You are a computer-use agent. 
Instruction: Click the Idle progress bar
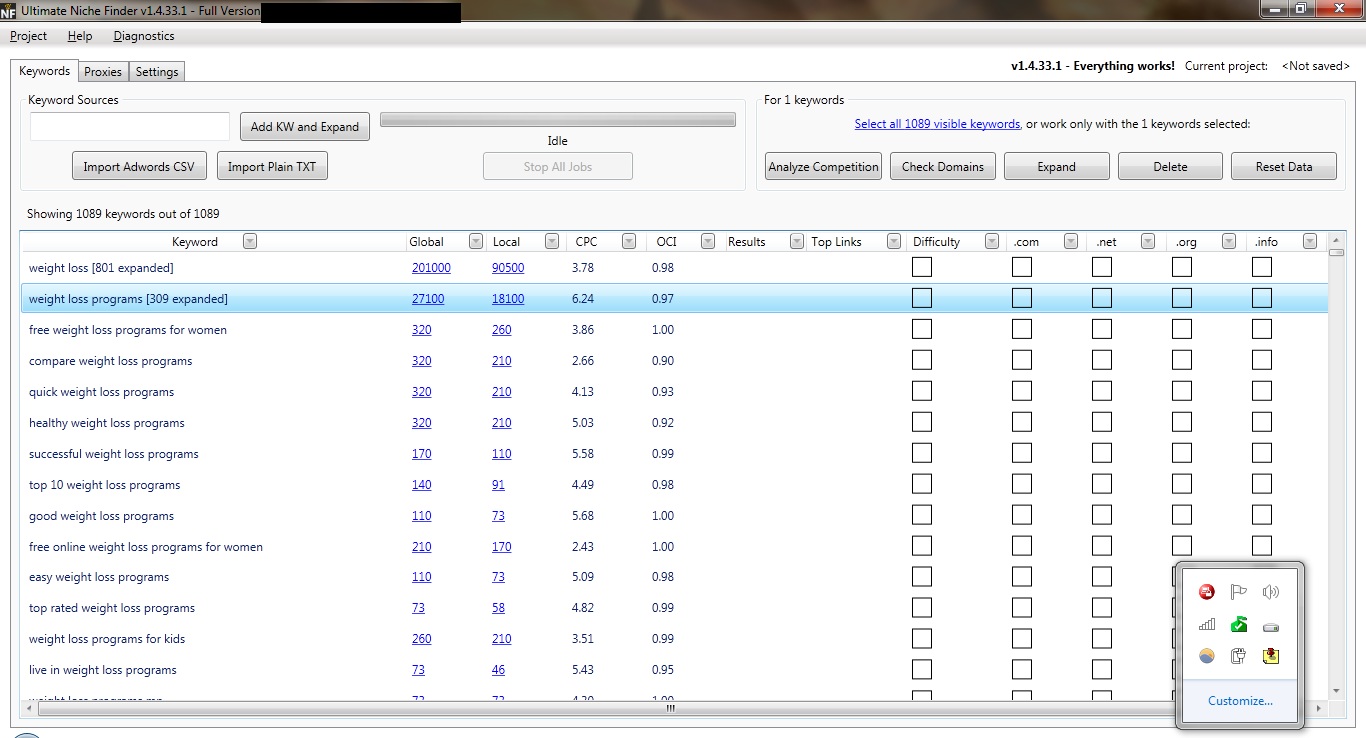point(558,120)
